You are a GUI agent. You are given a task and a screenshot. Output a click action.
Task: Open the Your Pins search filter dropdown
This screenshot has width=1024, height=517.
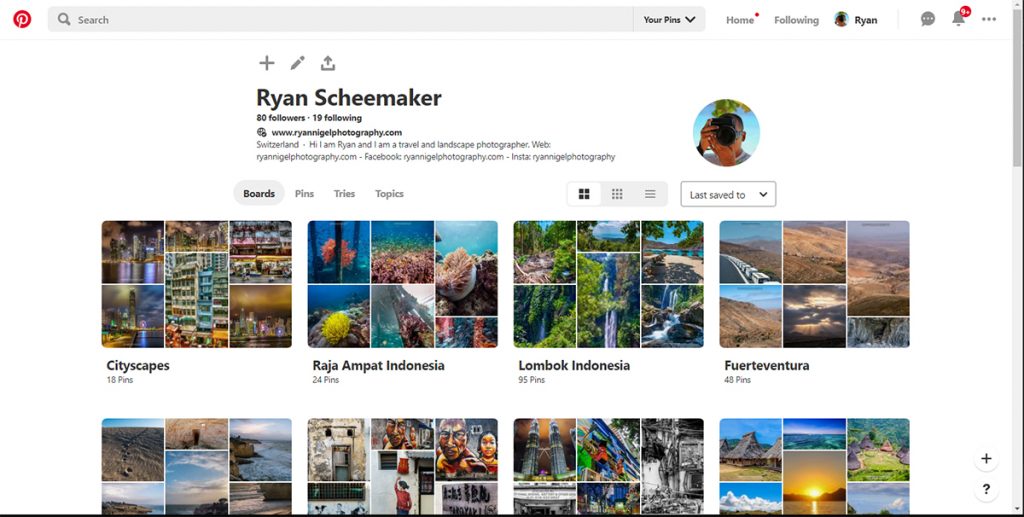pos(669,20)
